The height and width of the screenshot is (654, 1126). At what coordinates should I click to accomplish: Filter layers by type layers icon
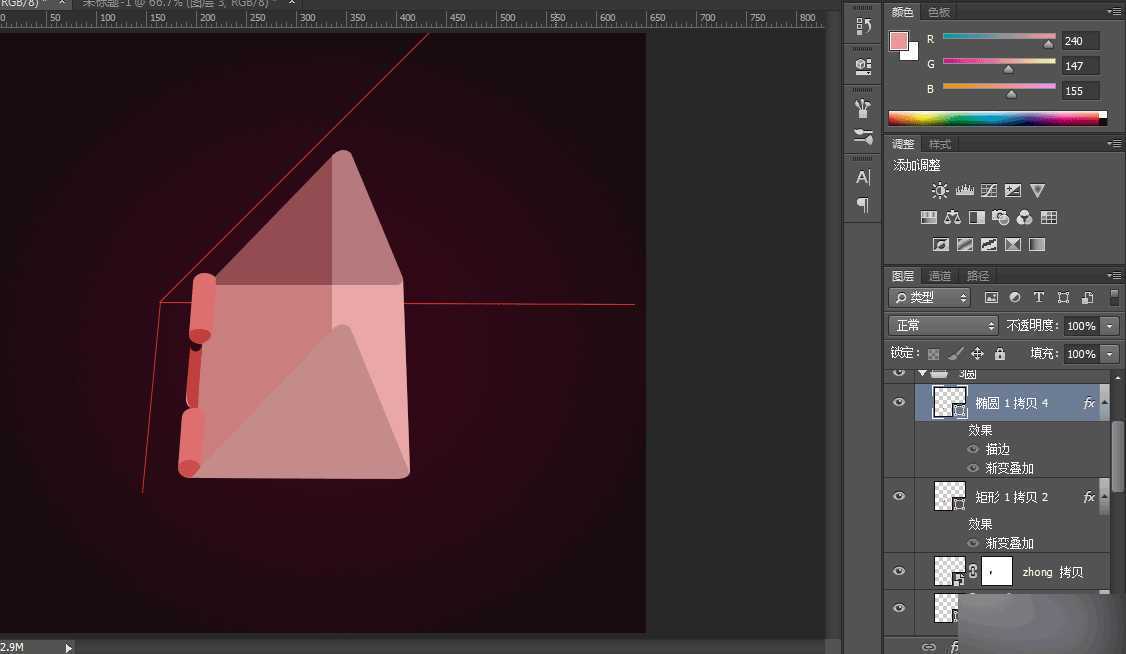1039,297
